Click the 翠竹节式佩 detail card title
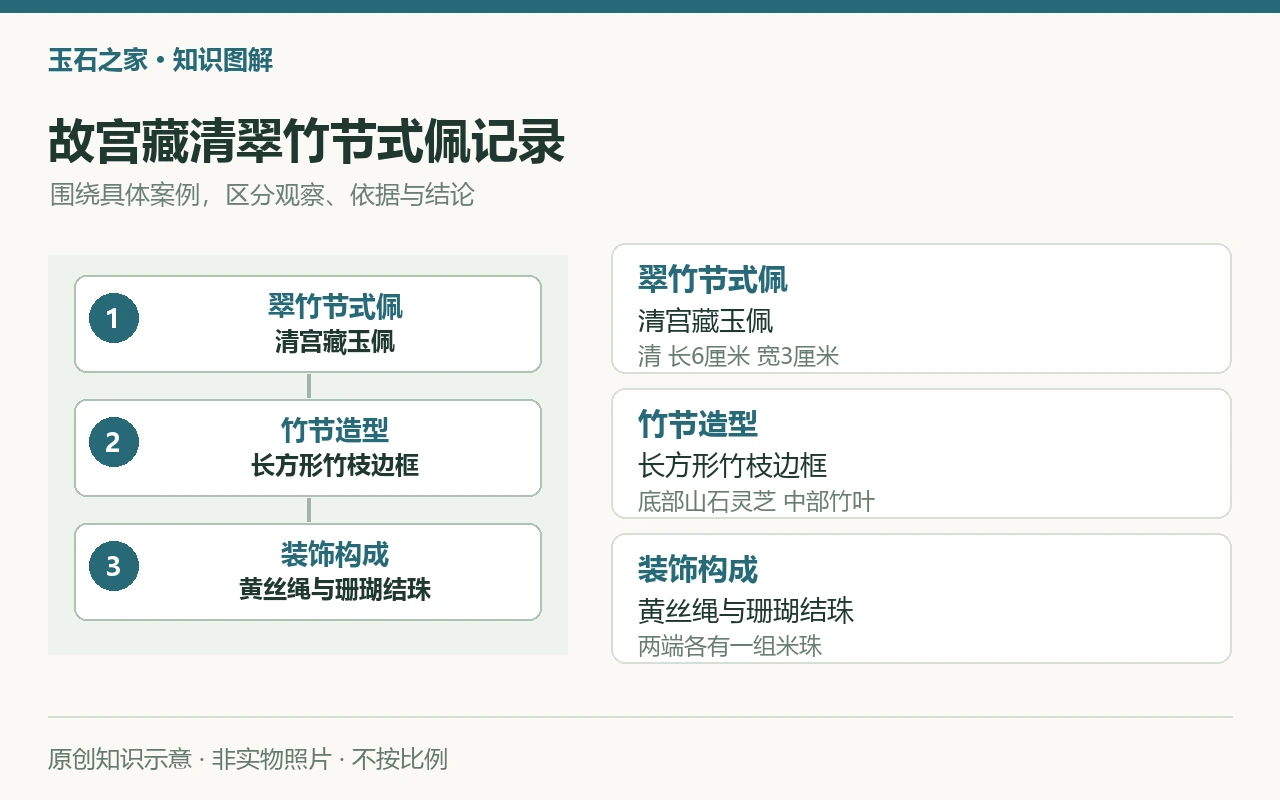 coord(713,279)
